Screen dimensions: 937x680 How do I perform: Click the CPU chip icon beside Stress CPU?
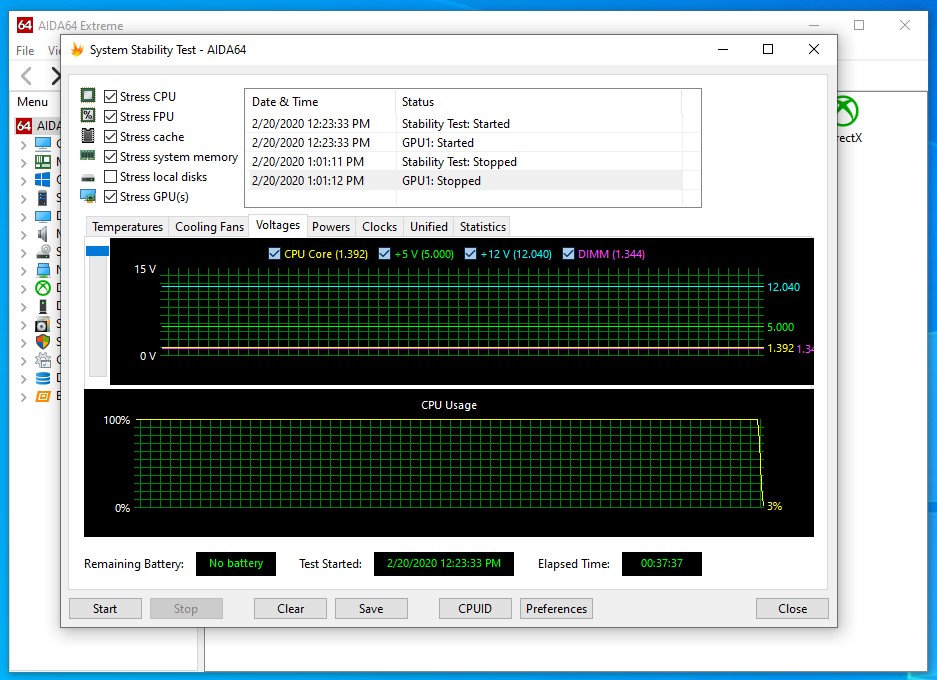(88, 96)
